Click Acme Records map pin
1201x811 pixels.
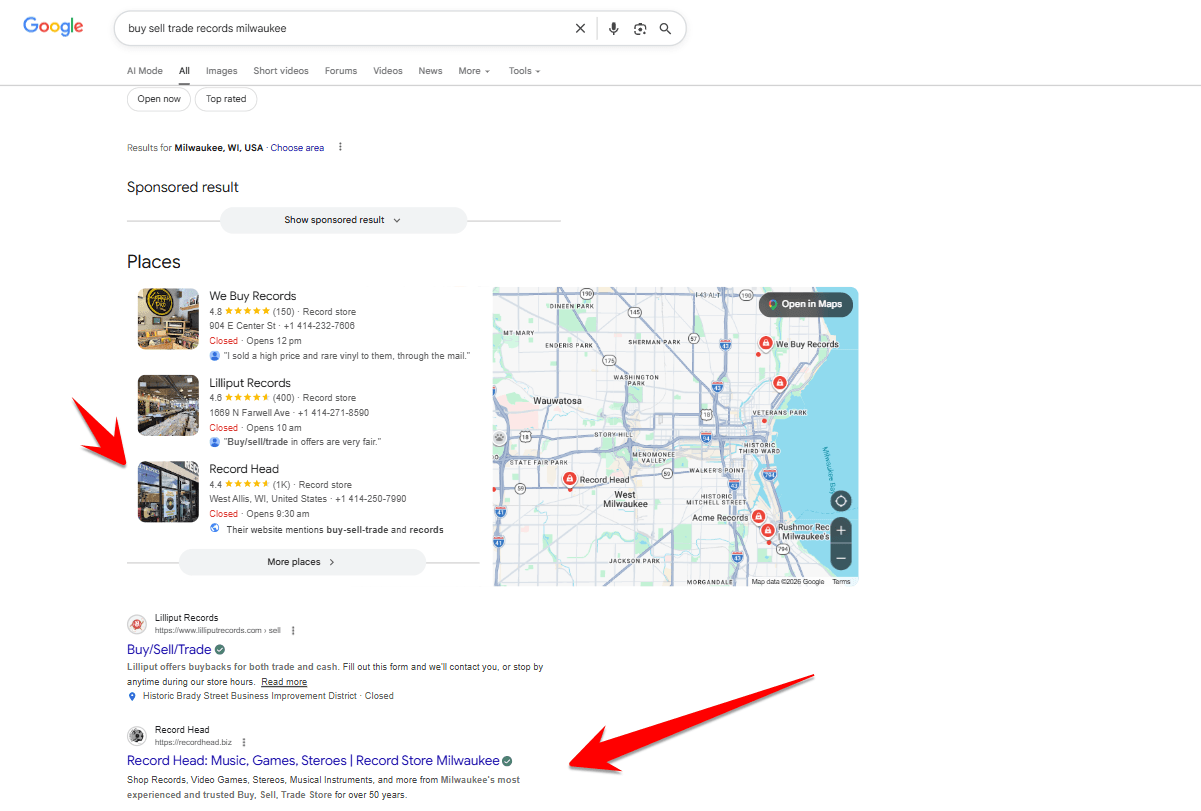tap(757, 517)
